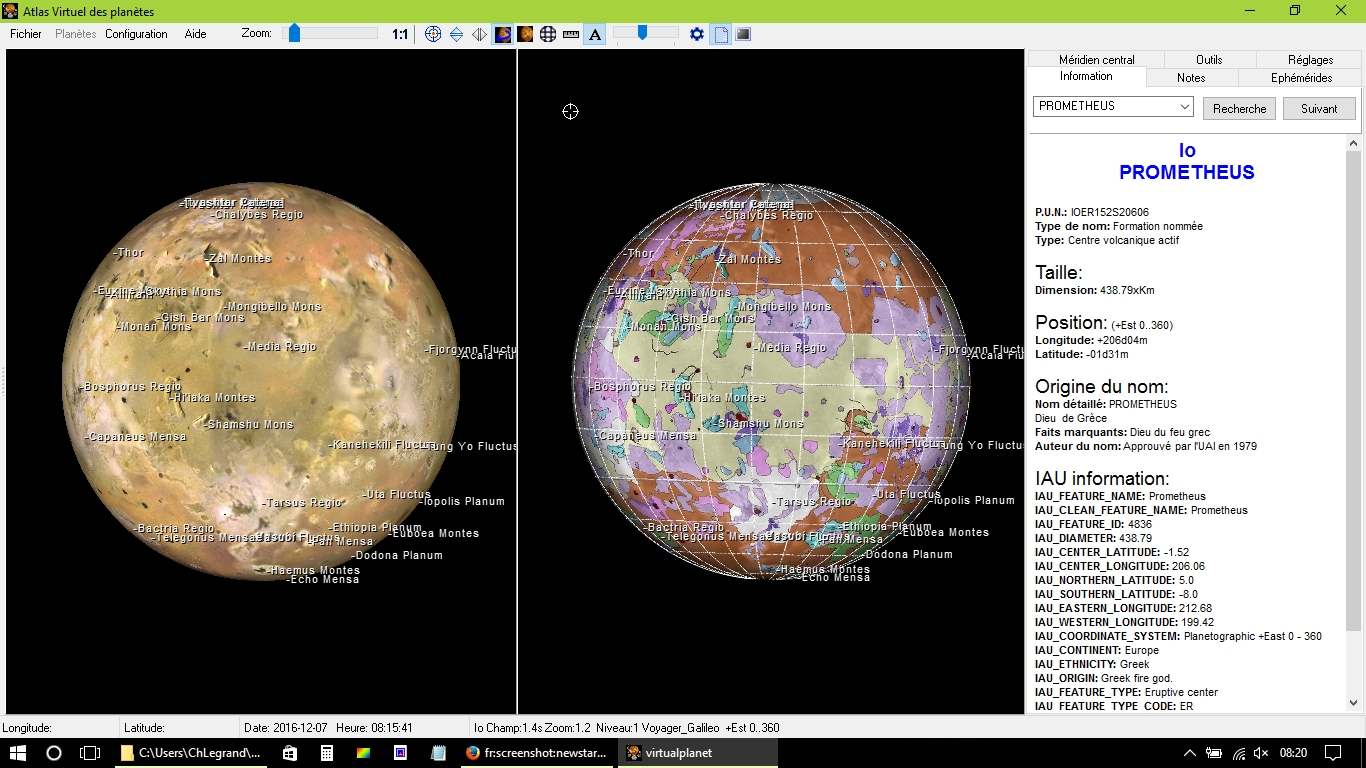Click the center-on-target crosshair toolbar icon
This screenshot has height=768, width=1366.
point(433,34)
